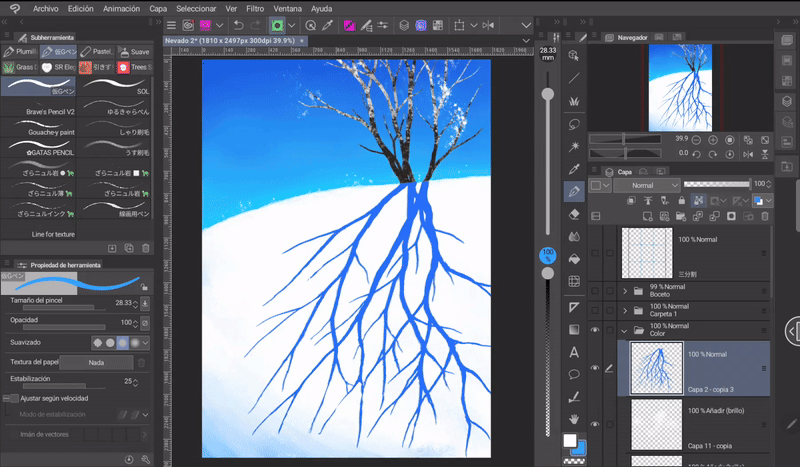The width and height of the screenshot is (800, 467).
Task: Select the Fill bucket tool
Action: [x=574, y=259]
